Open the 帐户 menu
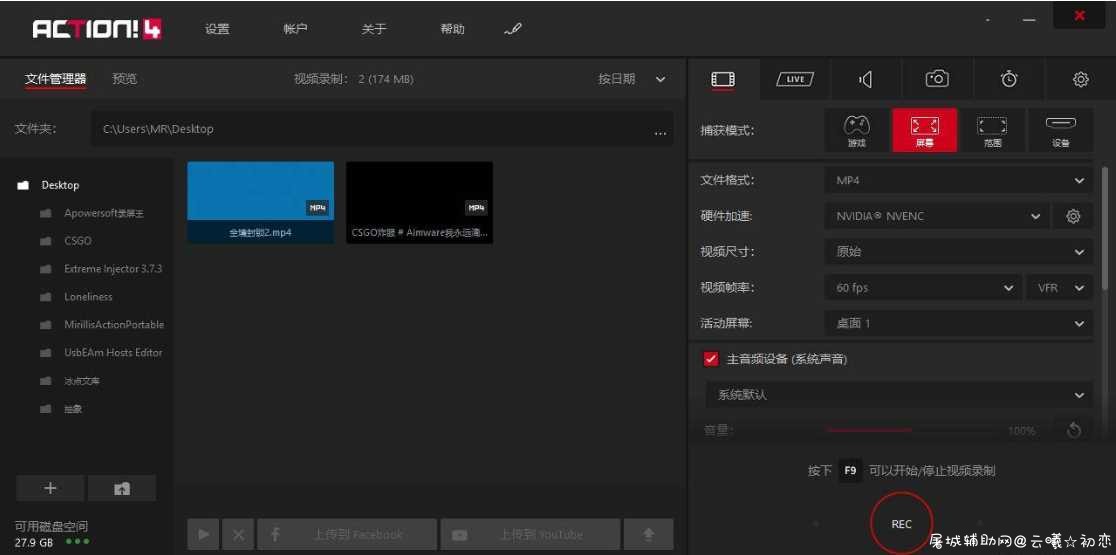Image resolution: width=1116 pixels, height=555 pixels. click(295, 29)
